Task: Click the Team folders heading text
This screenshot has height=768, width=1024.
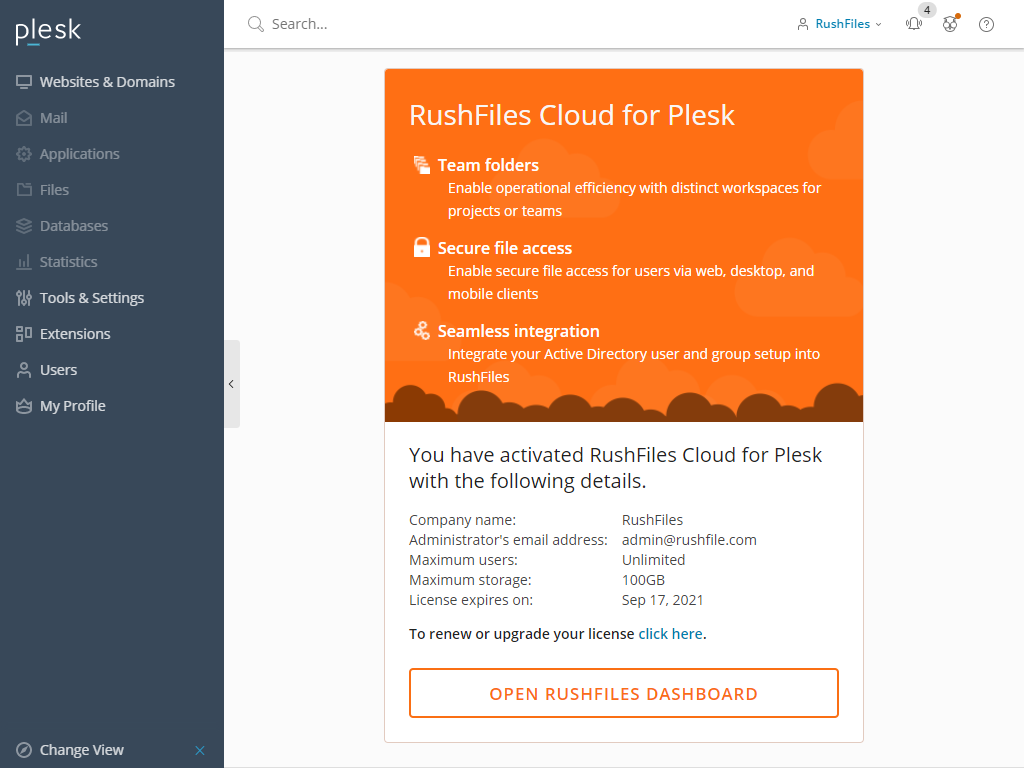Action: [x=488, y=165]
